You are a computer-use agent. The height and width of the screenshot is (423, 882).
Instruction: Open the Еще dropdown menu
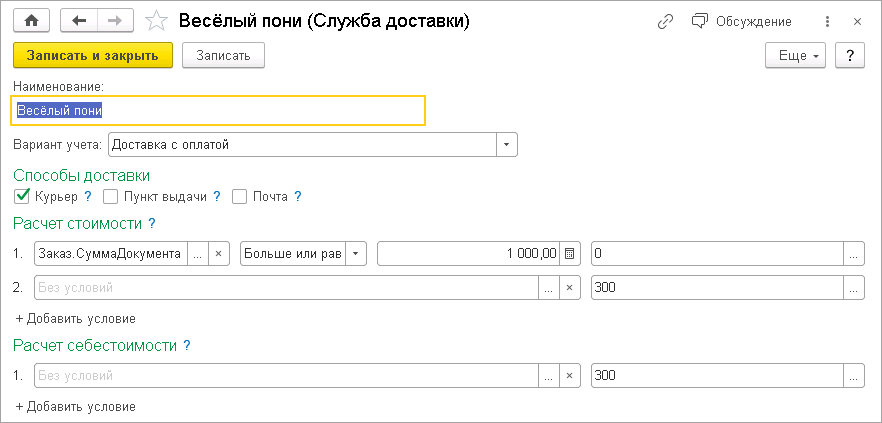(x=795, y=55)
